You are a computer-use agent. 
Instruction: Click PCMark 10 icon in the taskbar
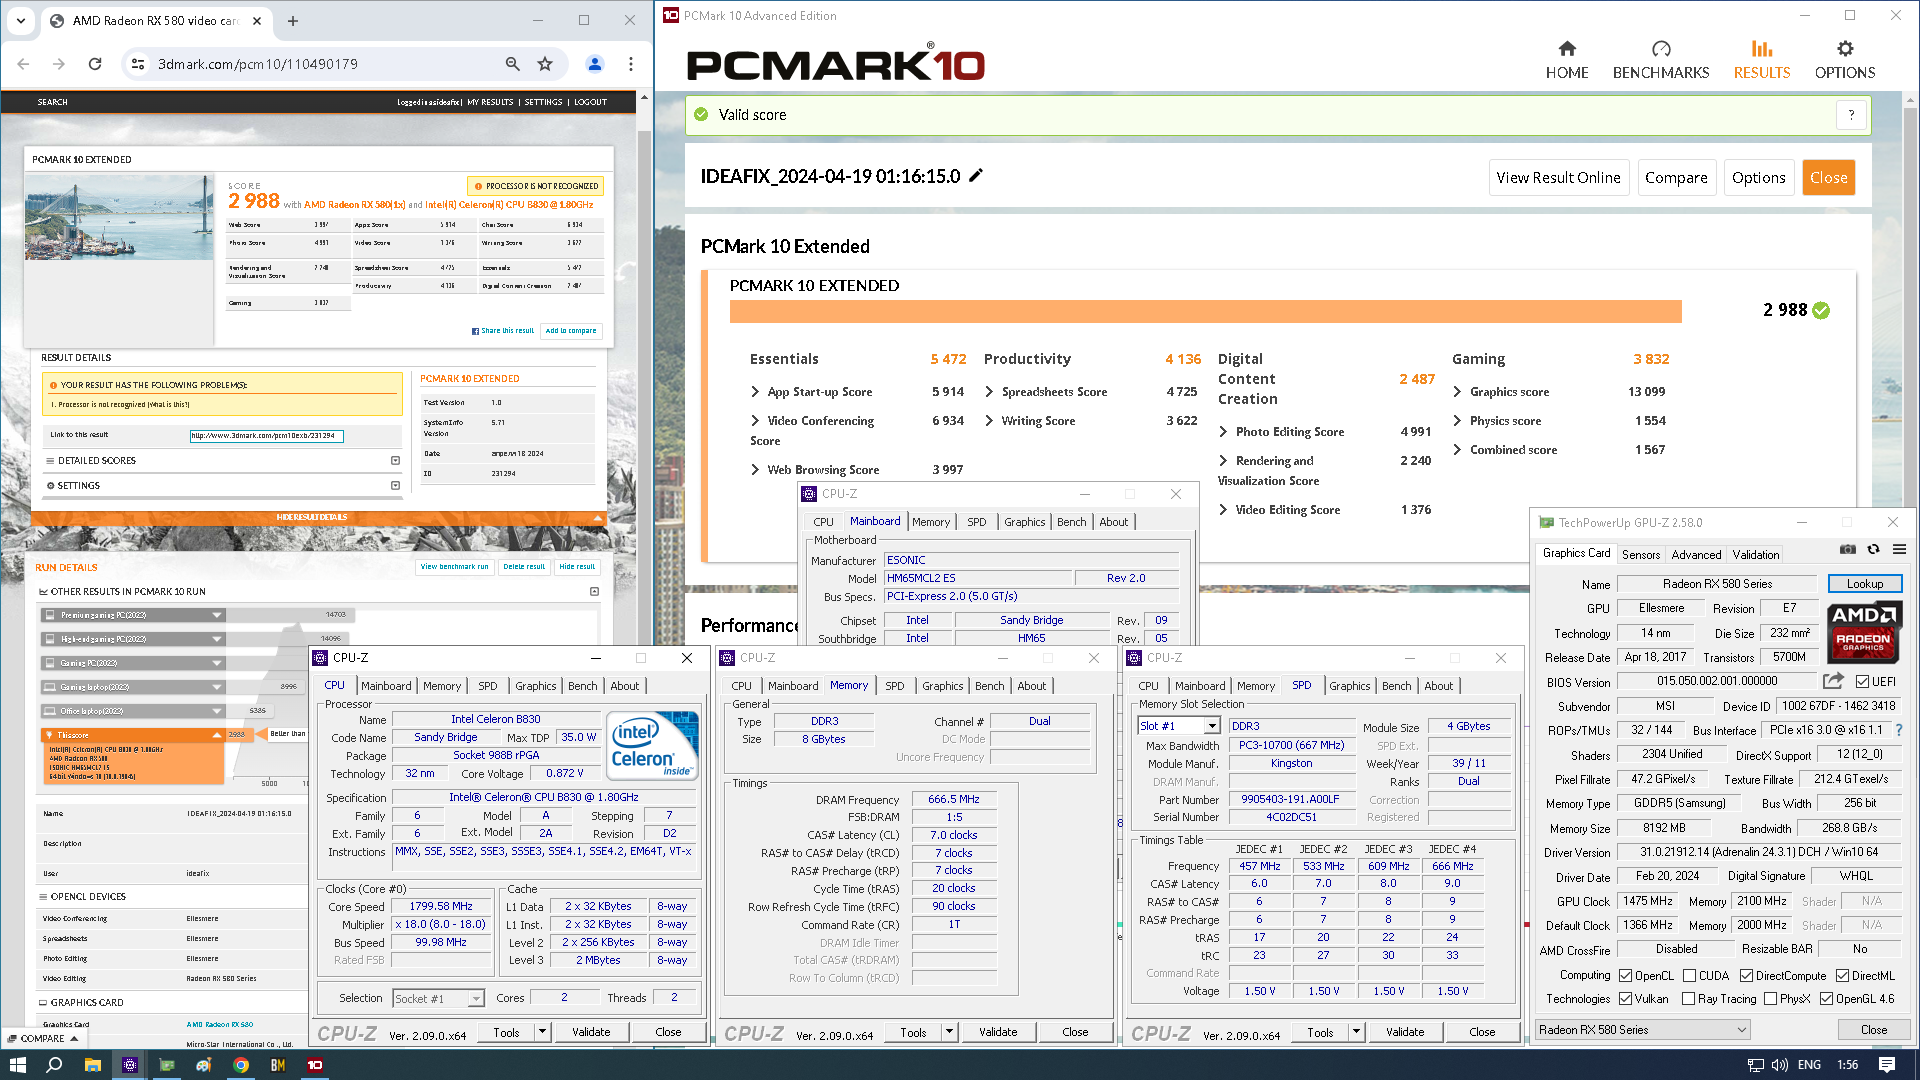click(315, 1065)
